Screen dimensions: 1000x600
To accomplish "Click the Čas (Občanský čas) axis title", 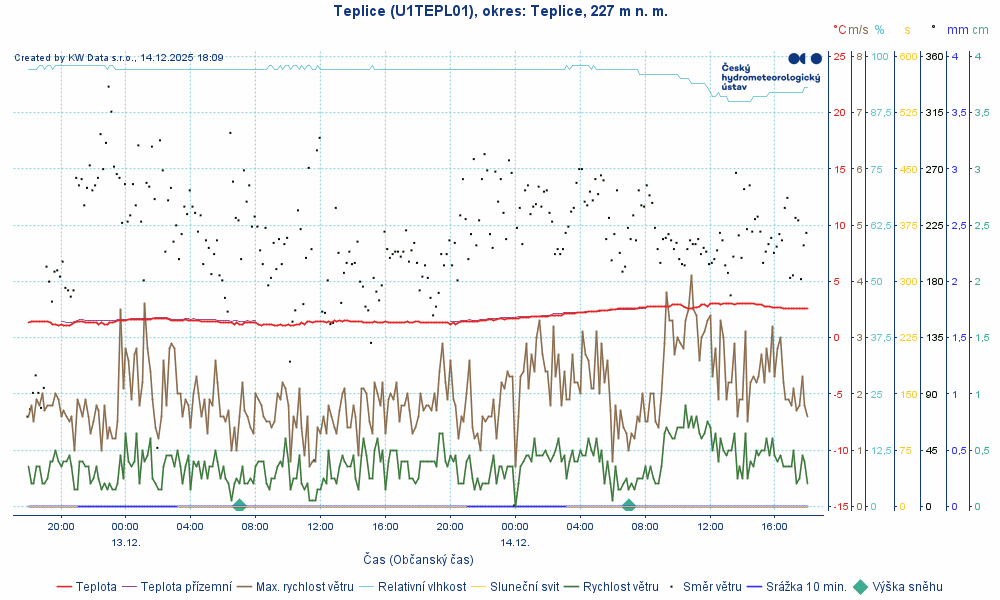I will [418, 560].
